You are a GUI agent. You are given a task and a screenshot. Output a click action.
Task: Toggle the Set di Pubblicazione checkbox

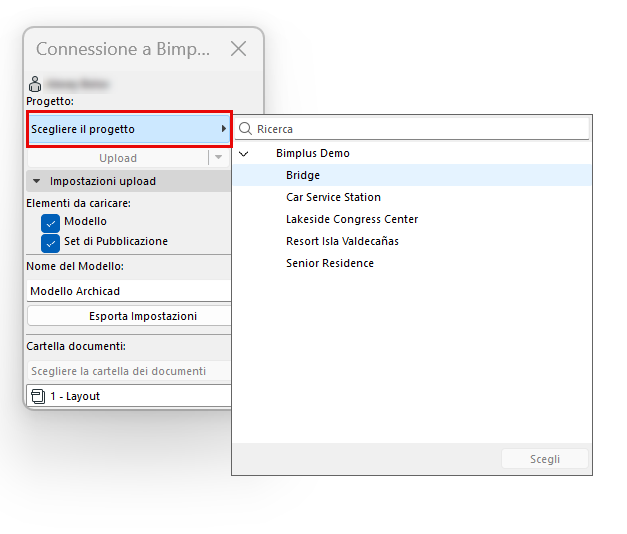tap(50, 243)
